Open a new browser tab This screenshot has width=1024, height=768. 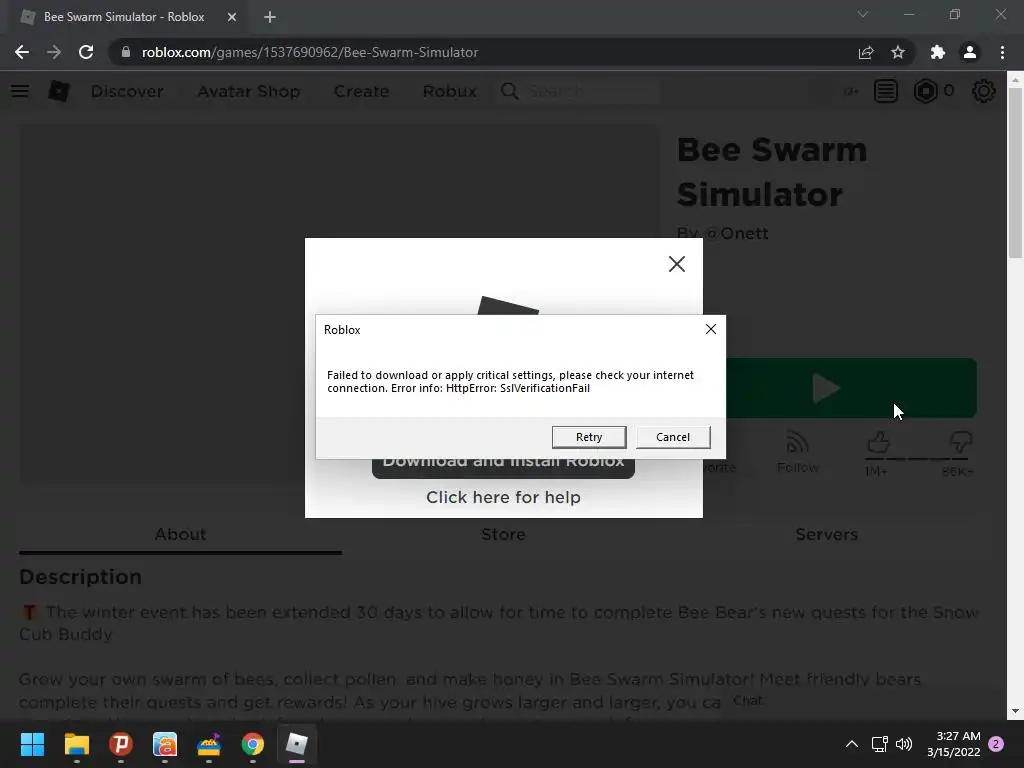click(270, 17)
